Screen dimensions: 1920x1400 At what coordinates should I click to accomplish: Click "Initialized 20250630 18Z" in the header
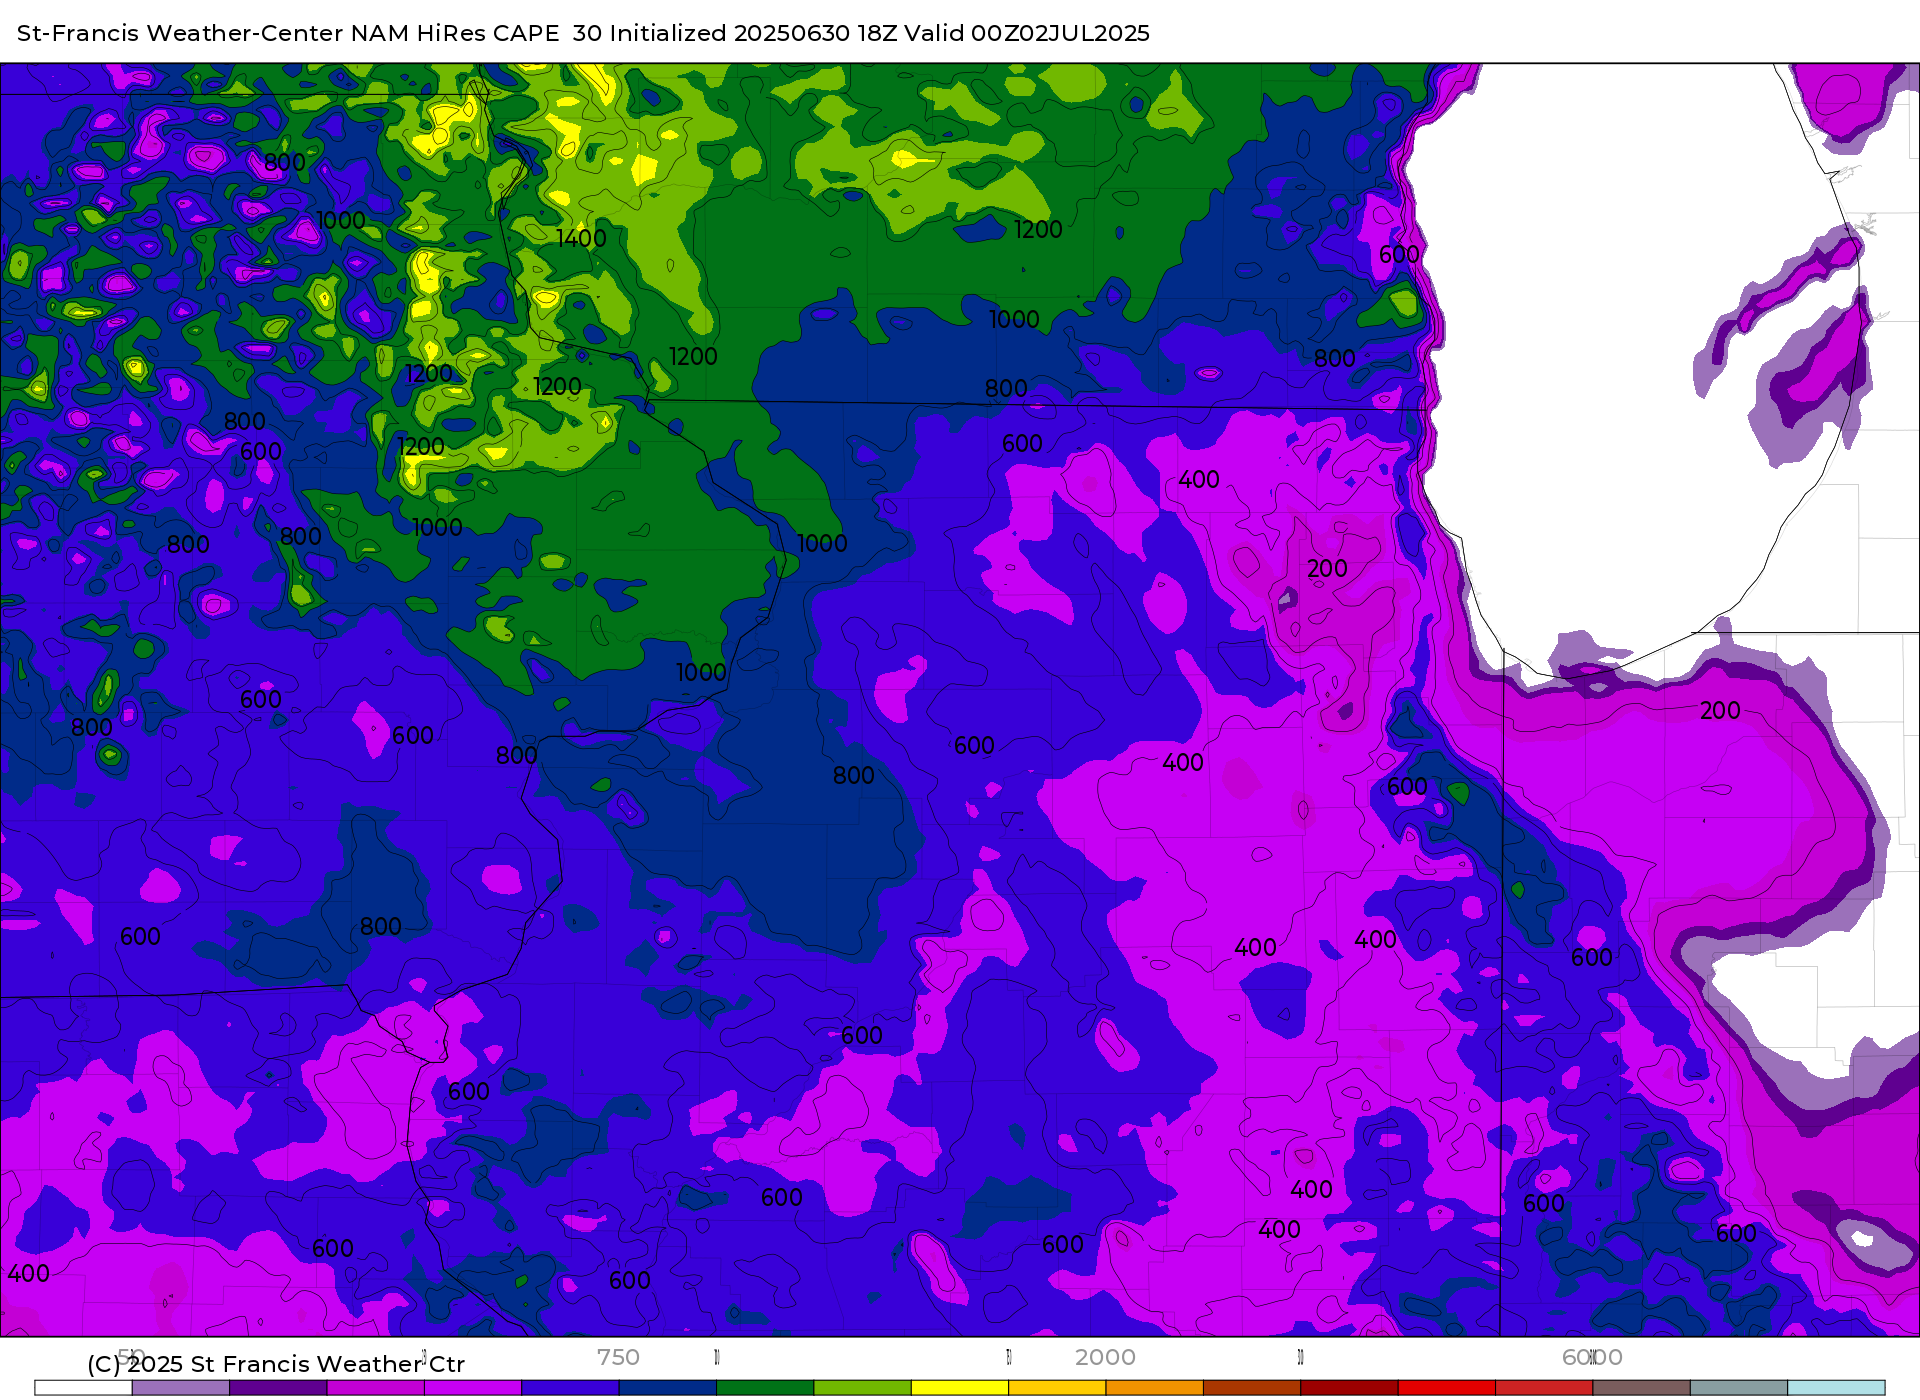(754, 33)
